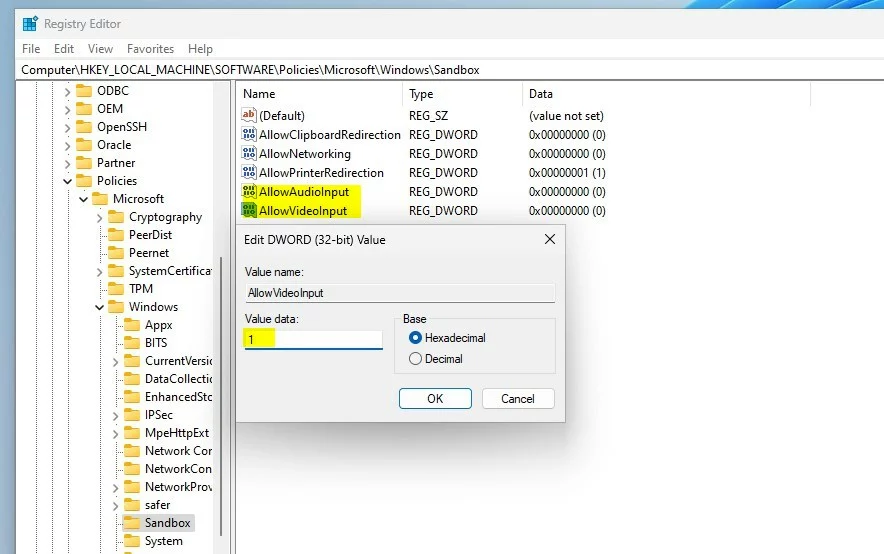The width and height of the screenshot is (884, 554).
Task: Select the AllowPrinterRedirection value name
Action: pyautogui.click(x=321, y=173)
